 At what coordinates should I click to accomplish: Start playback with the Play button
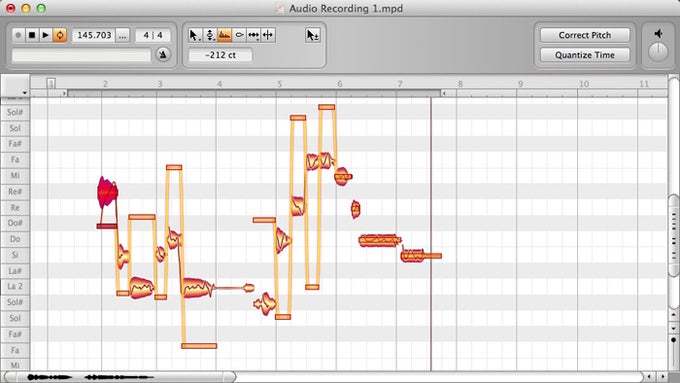tap(46, 35)
